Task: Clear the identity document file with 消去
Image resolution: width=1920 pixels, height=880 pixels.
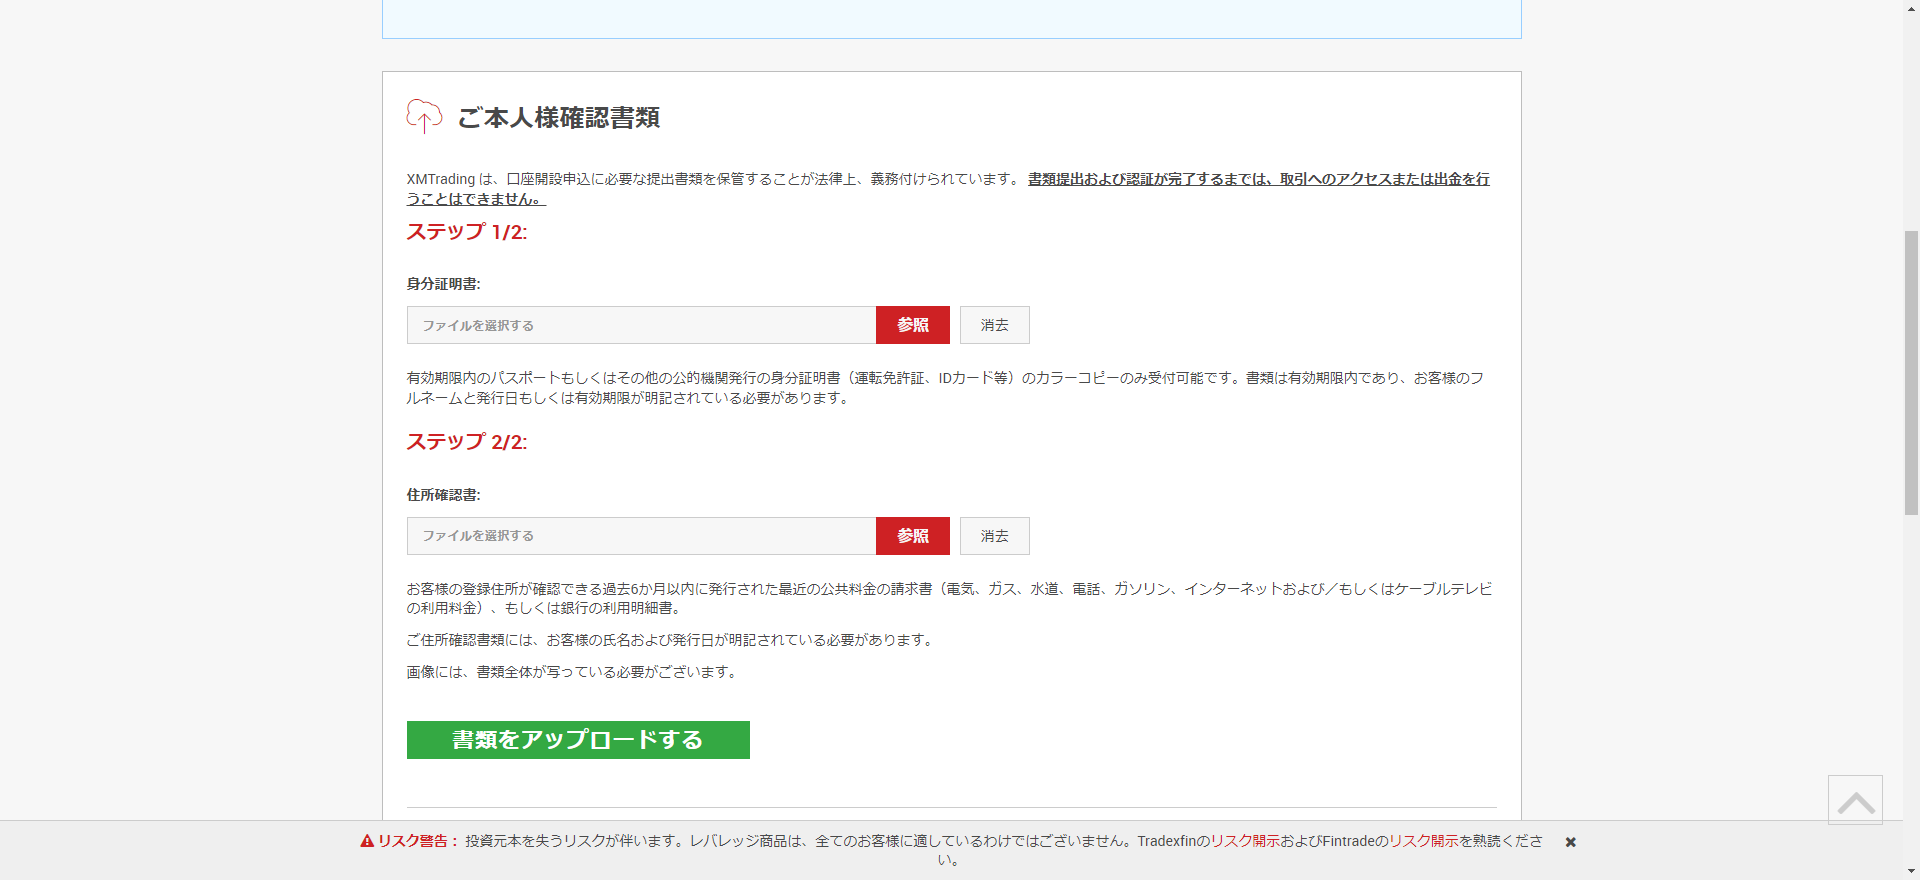Action: point(994,325)
